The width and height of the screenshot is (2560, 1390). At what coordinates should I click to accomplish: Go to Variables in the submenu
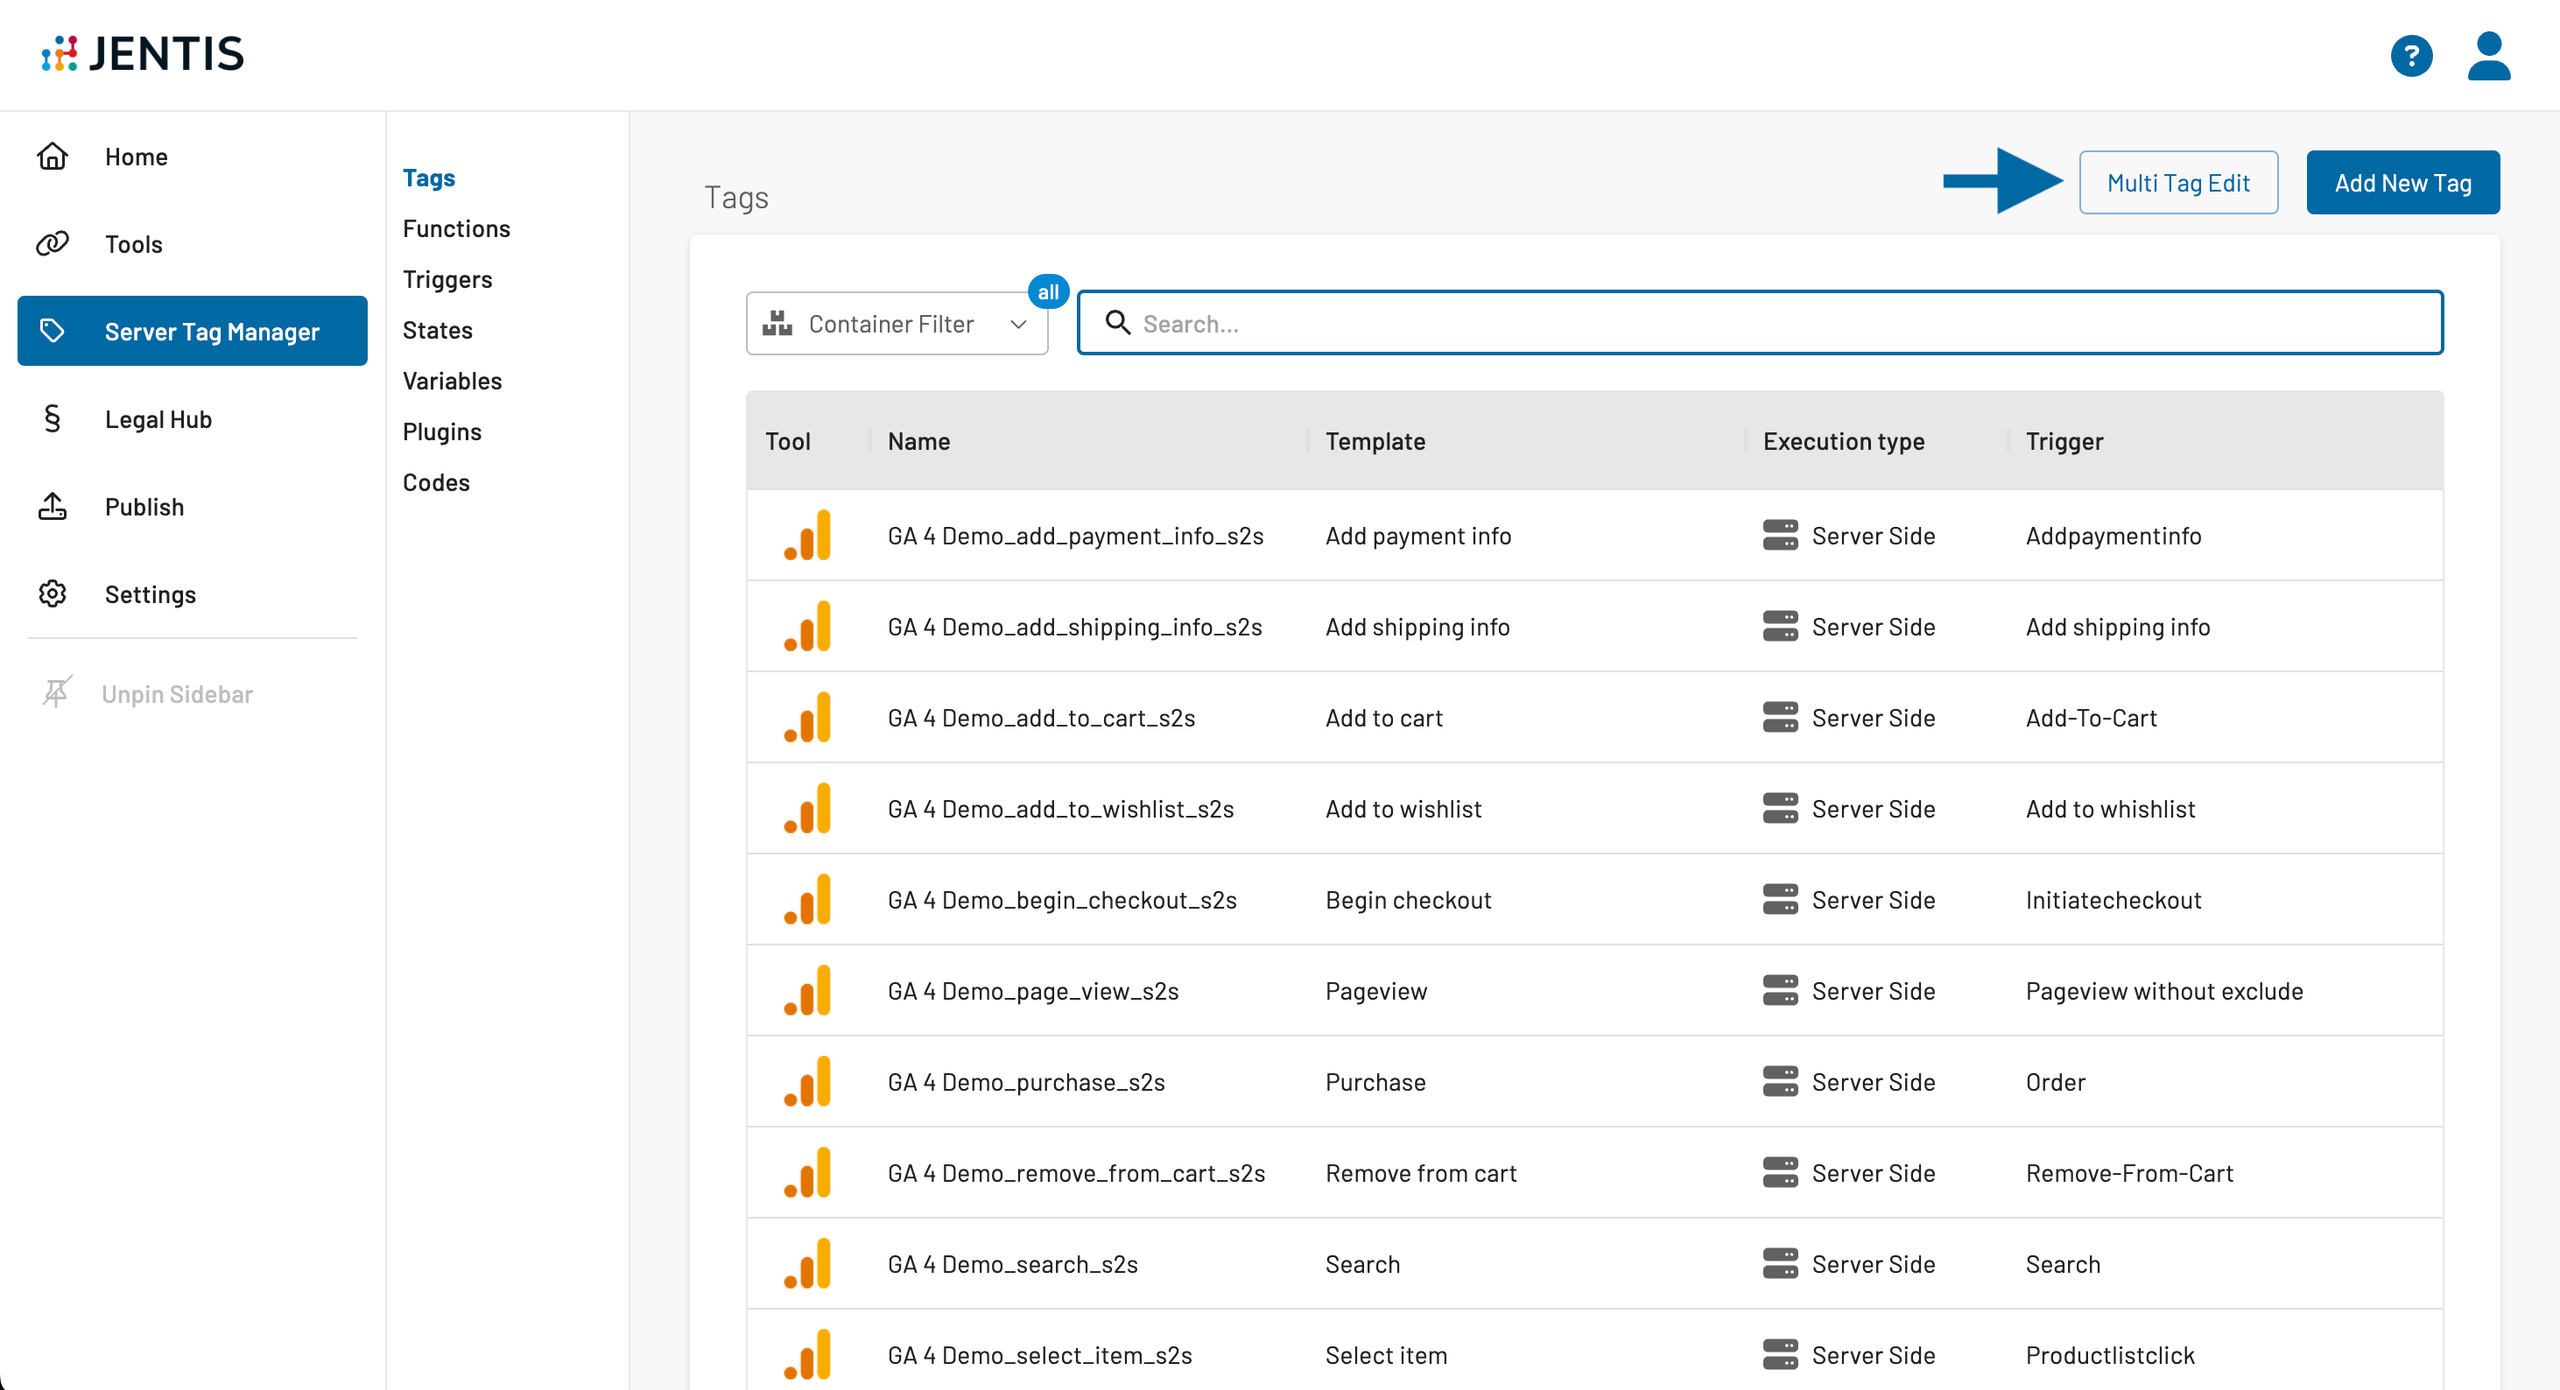[x=452, y=381]
